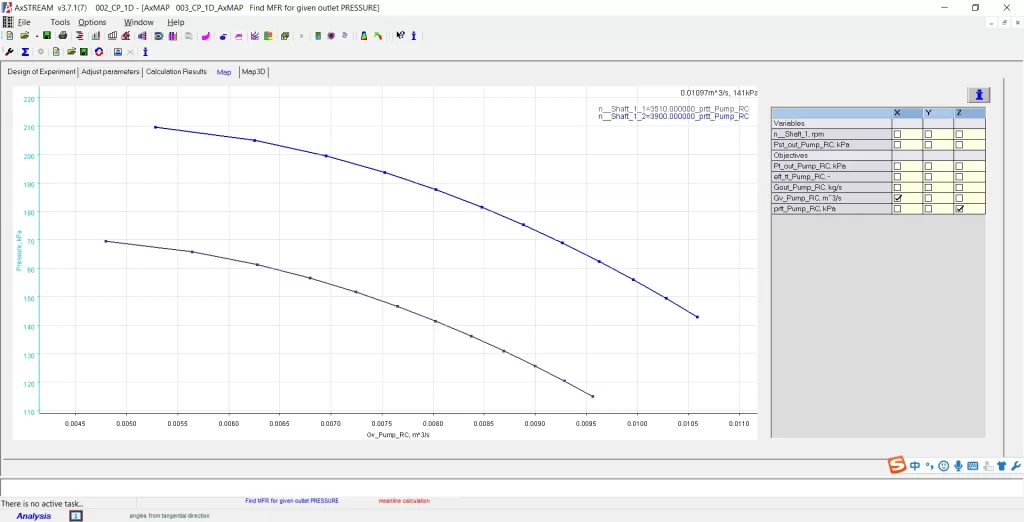Viewport: 1024px width, 522px height.
Task: Click the blue info icon in the top toolbar
Action: [x=414, y=35]
